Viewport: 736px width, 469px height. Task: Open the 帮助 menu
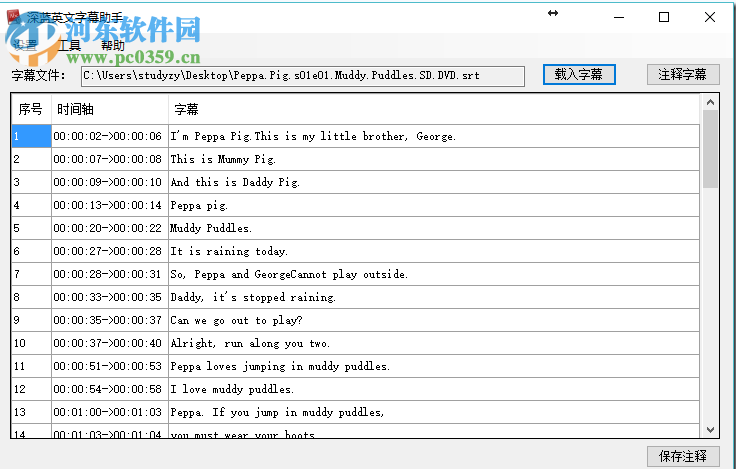click(113, 45)
